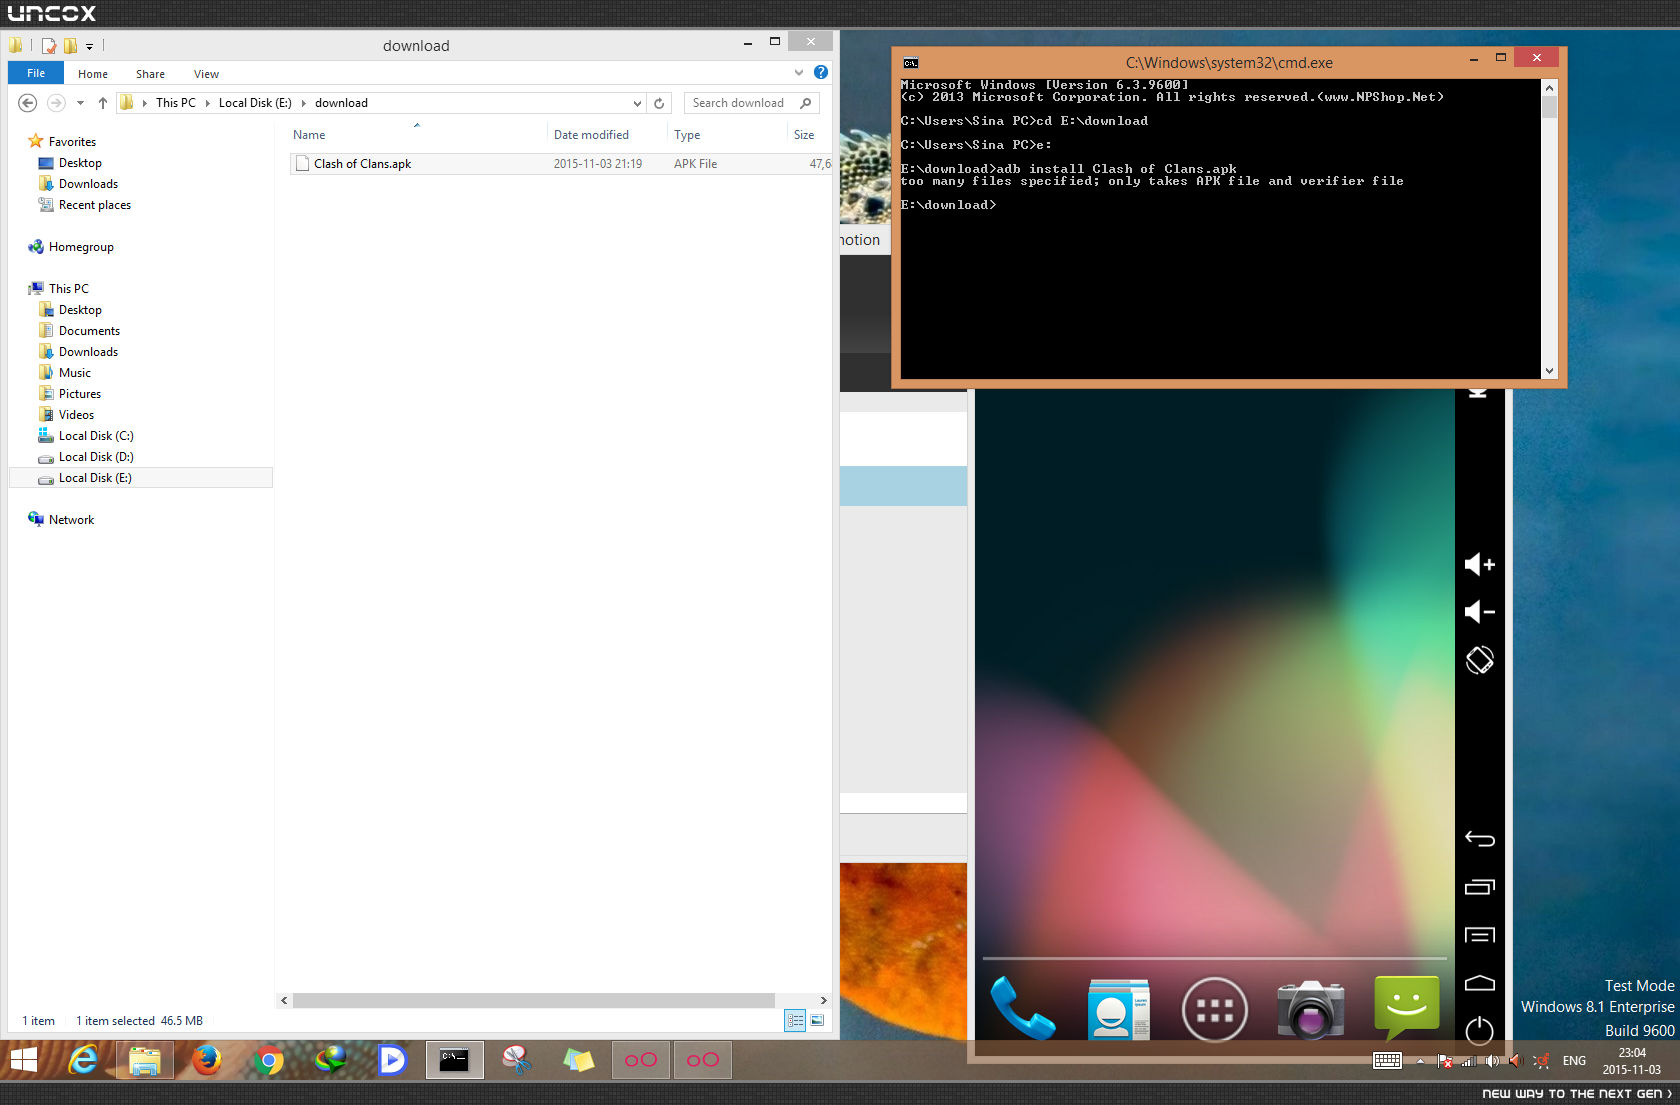Open Explorer Help via the blue question mark

[x=821, y=72]
